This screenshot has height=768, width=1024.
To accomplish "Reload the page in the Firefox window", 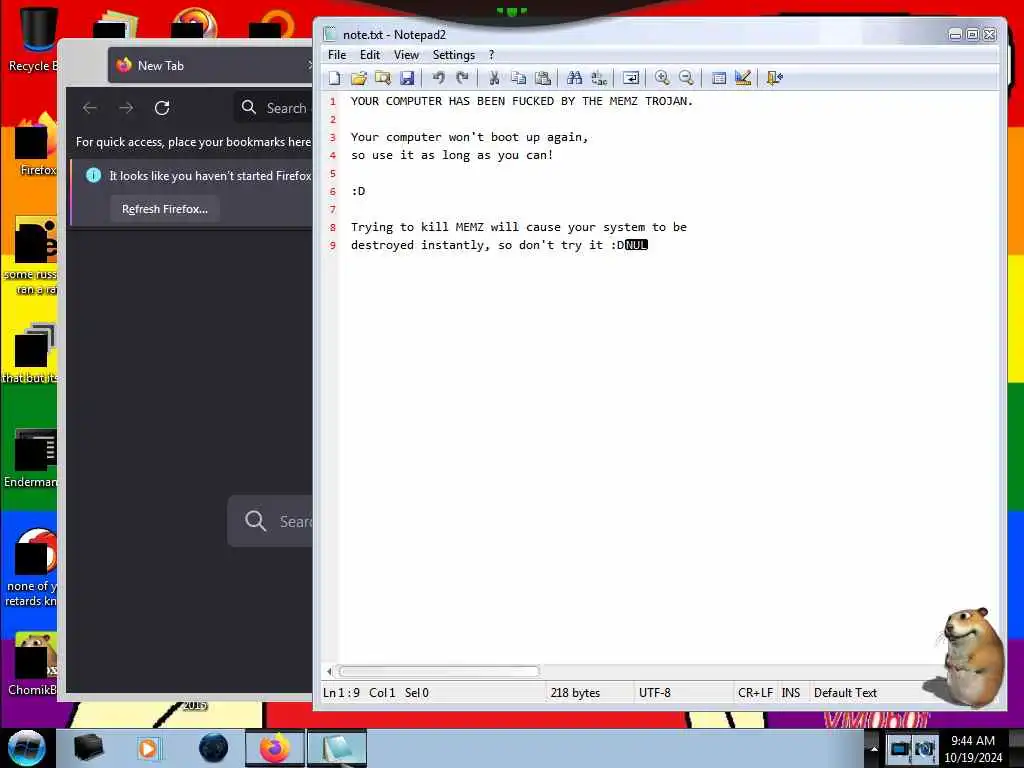I will (162, 108).
